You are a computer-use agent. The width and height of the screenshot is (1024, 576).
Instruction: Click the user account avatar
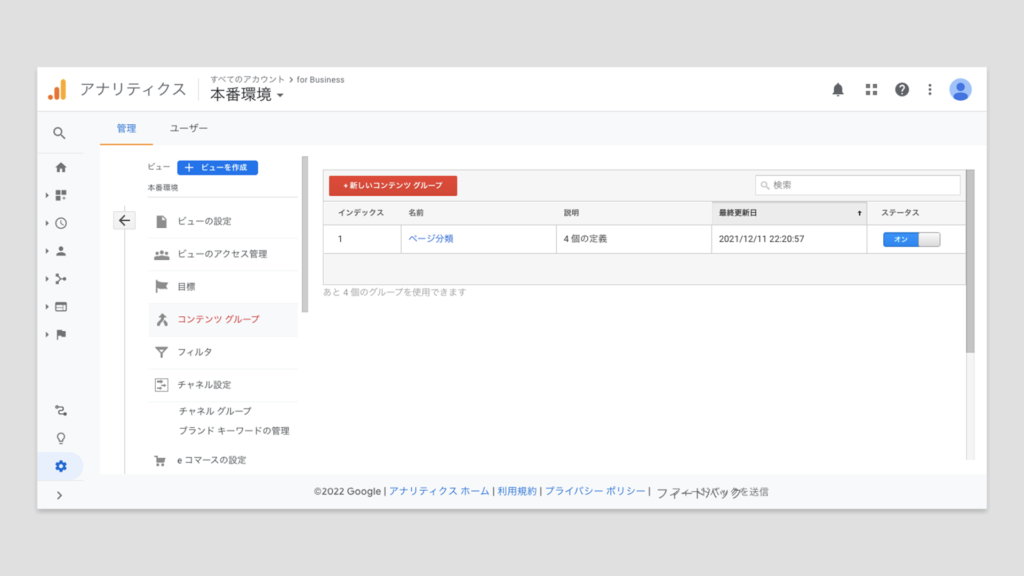[960, 90]
